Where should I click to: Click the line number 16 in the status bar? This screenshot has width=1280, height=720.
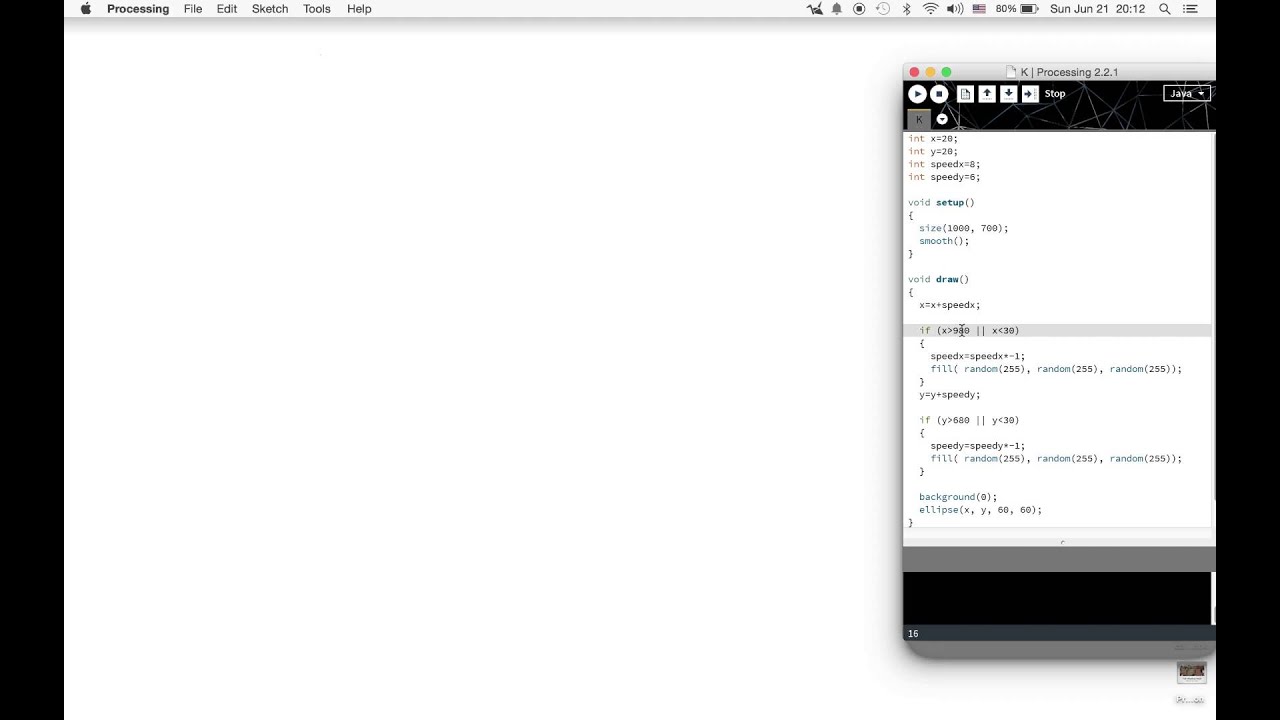click(913, 634)
